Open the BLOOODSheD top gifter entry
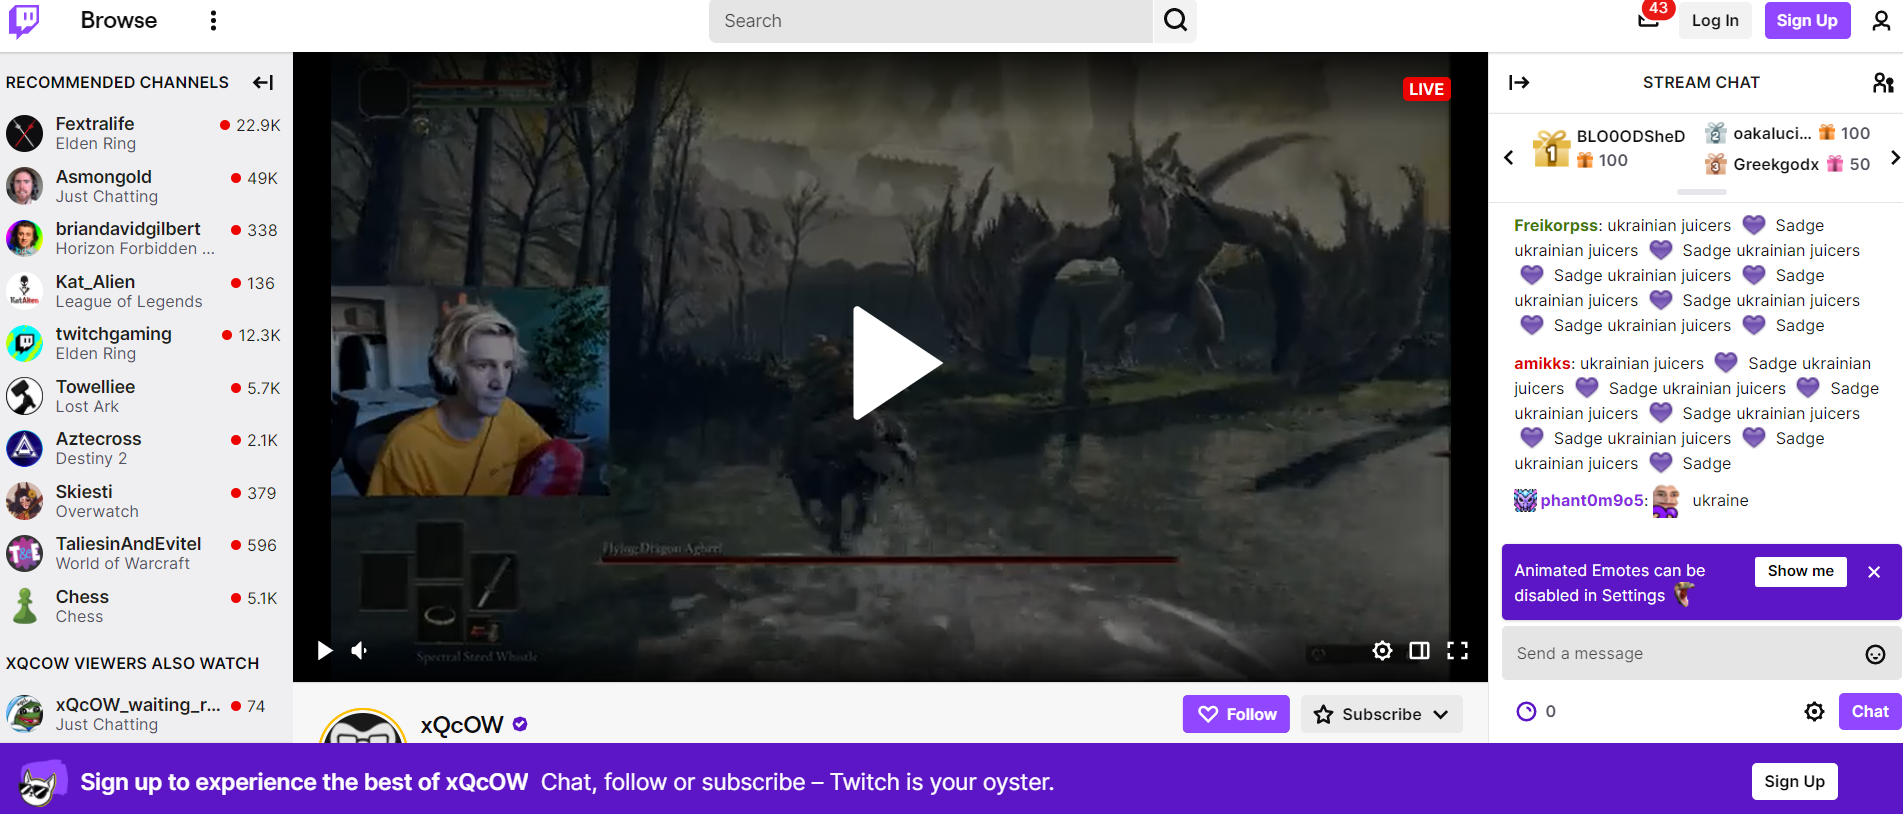 1609,148
